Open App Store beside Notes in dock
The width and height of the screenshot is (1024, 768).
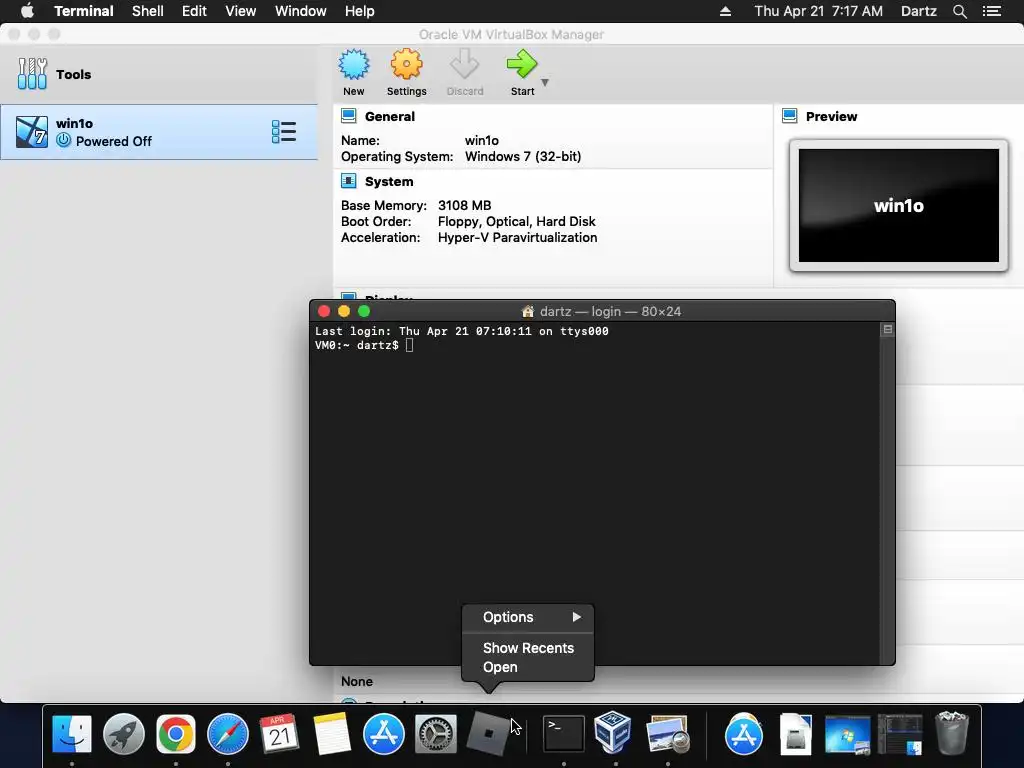[x=383, y=733]
